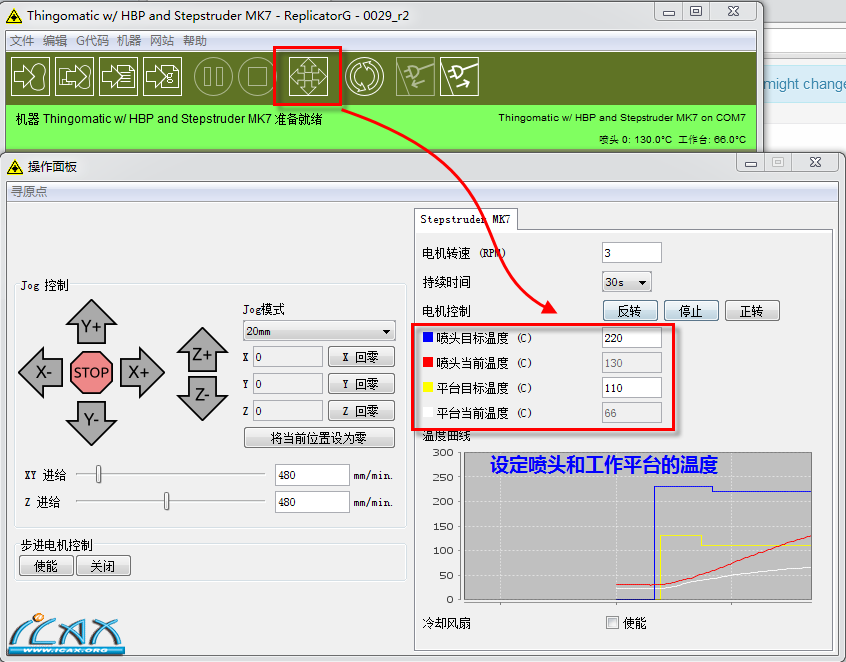Click the 将当前位置设为零 button
Viewport: 846px width, 662px height.
pos(319,438)
